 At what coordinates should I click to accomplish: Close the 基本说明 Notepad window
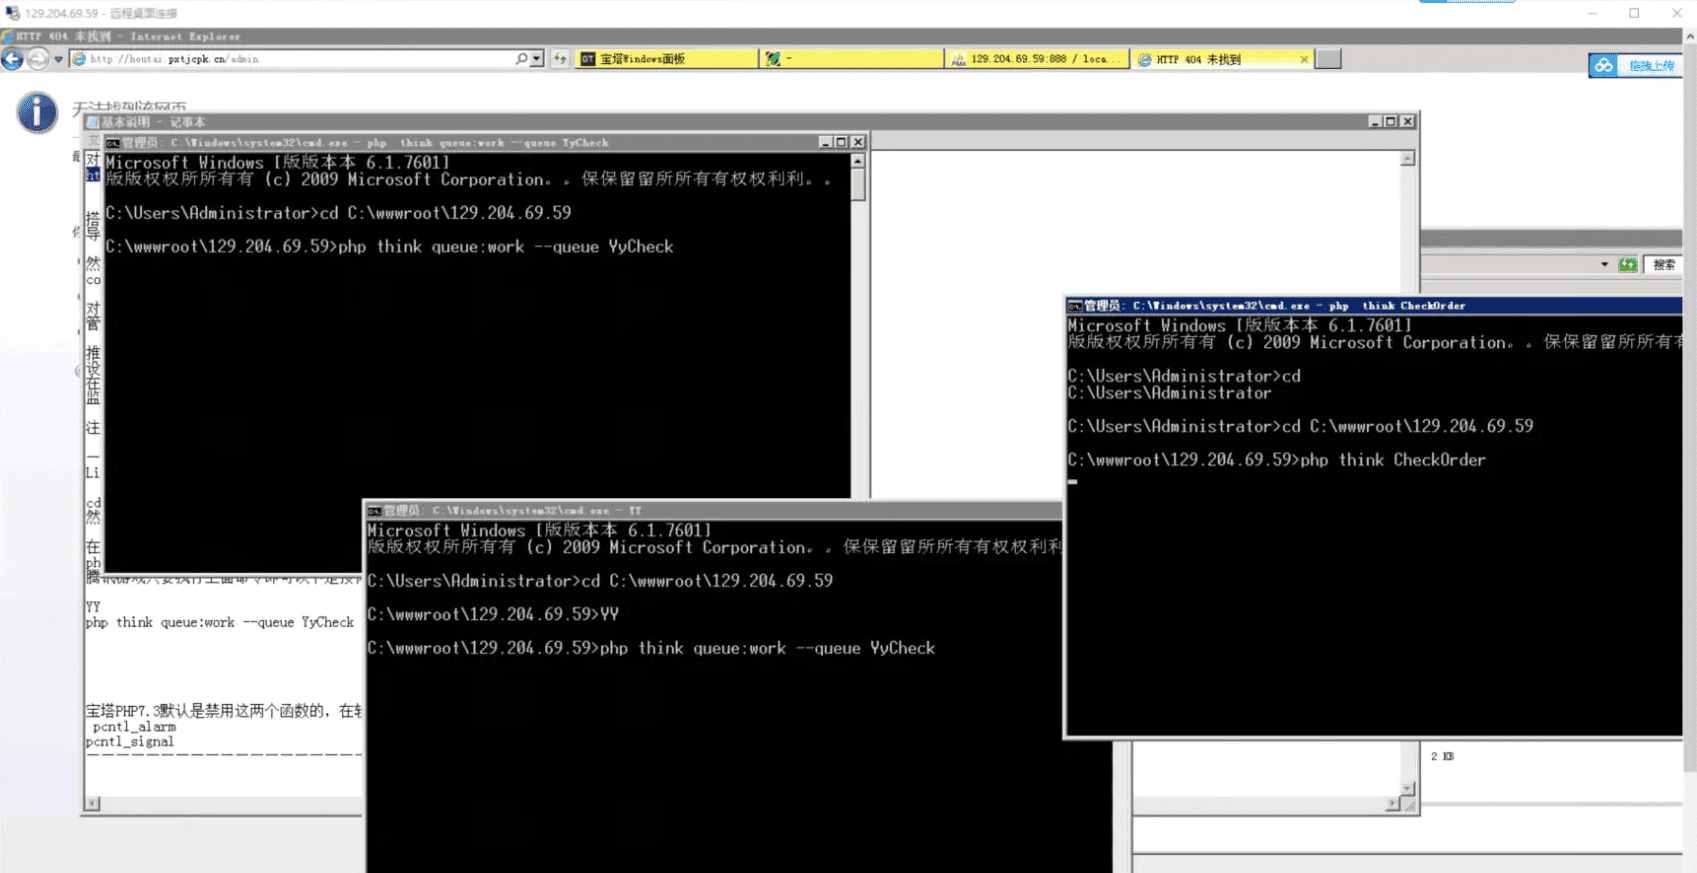[x=1407, y=121]
